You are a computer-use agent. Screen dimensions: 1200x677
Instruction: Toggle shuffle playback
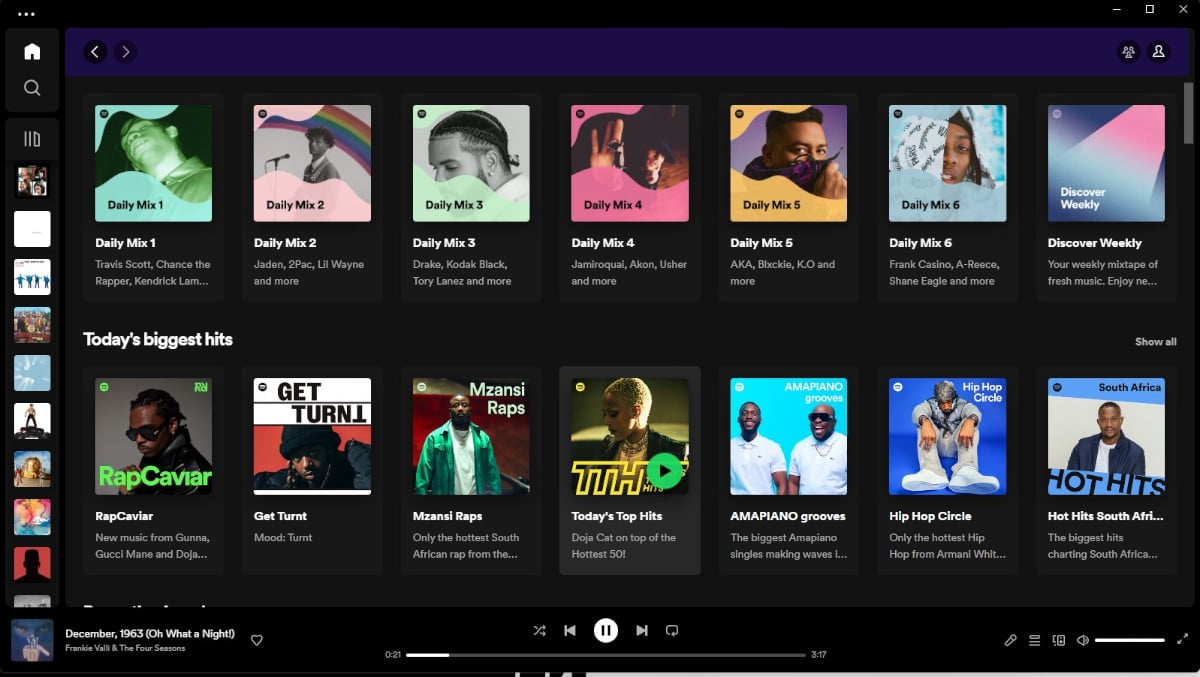[539, 630]
